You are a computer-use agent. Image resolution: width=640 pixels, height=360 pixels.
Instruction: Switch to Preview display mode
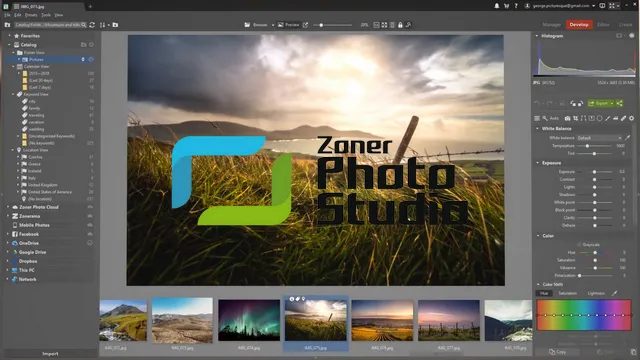pos(289,25)
